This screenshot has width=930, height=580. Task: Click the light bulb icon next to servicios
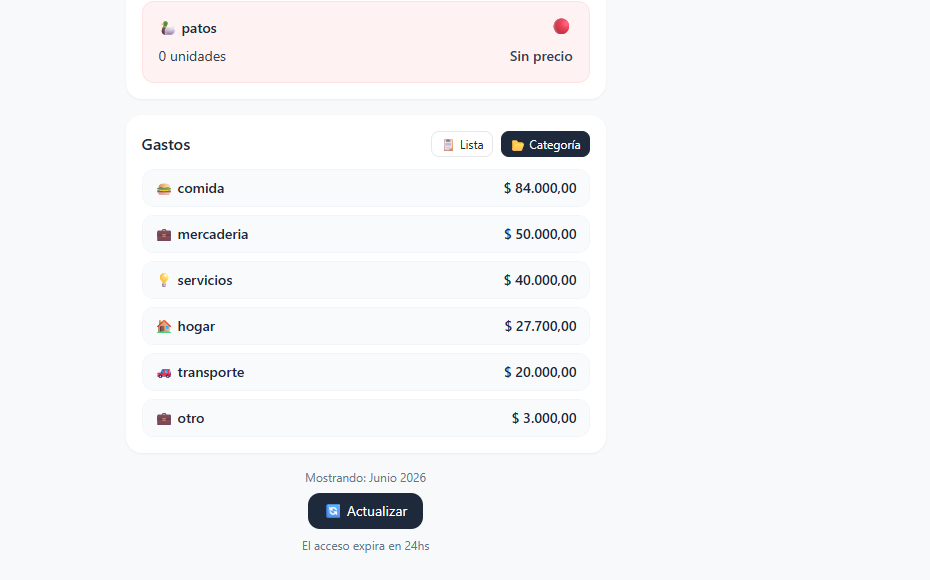tap(164, 281)
